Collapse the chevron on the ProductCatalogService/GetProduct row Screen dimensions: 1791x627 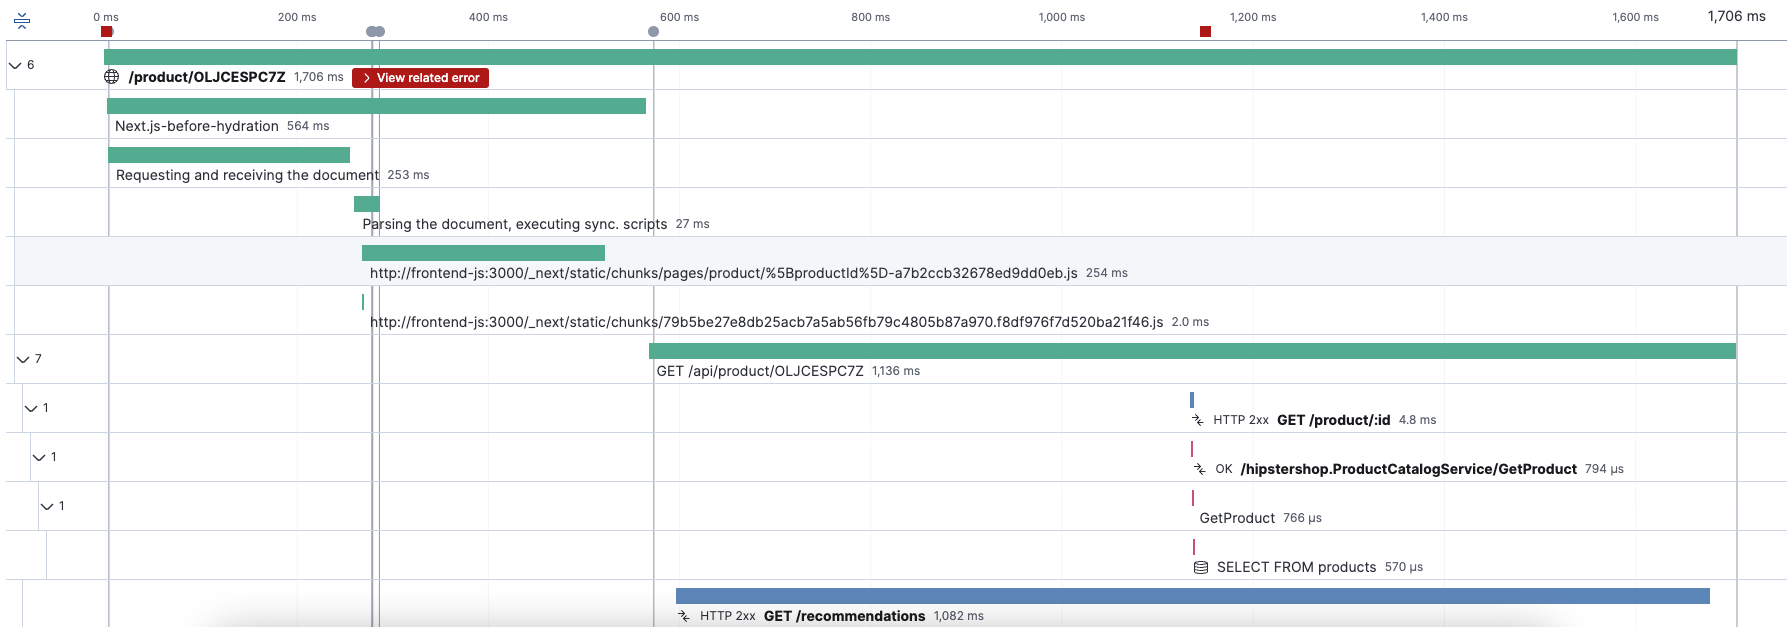click(x=39, y=457)
